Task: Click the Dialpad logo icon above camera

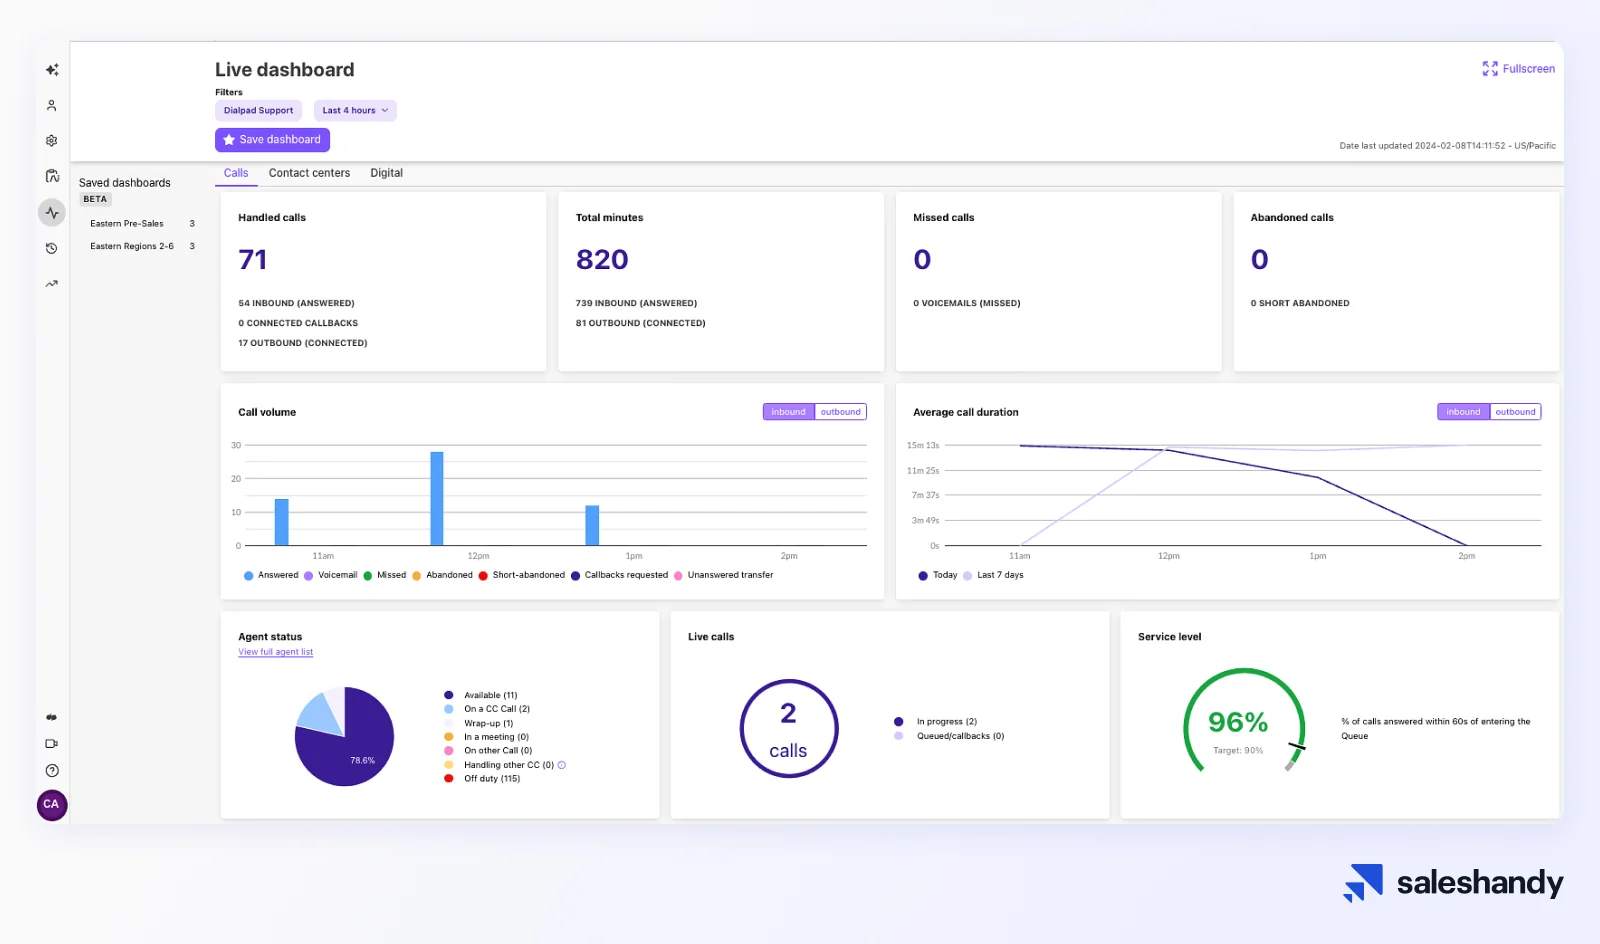Action: point(52,717)
